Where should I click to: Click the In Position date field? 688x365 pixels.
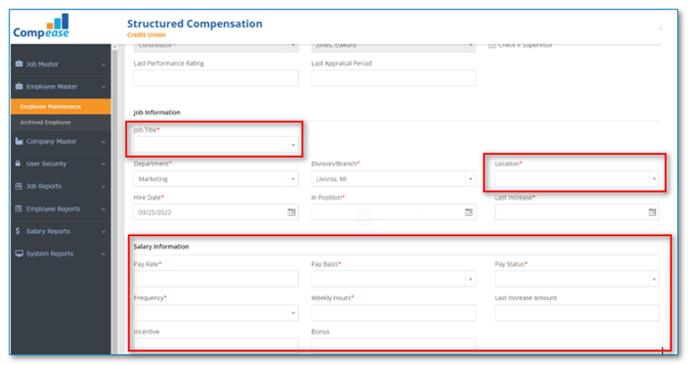[394, 212]
